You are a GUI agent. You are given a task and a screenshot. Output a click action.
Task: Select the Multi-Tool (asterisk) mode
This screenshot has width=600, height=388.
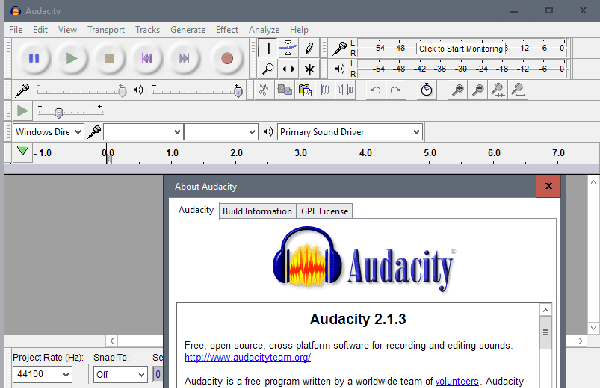309,69
